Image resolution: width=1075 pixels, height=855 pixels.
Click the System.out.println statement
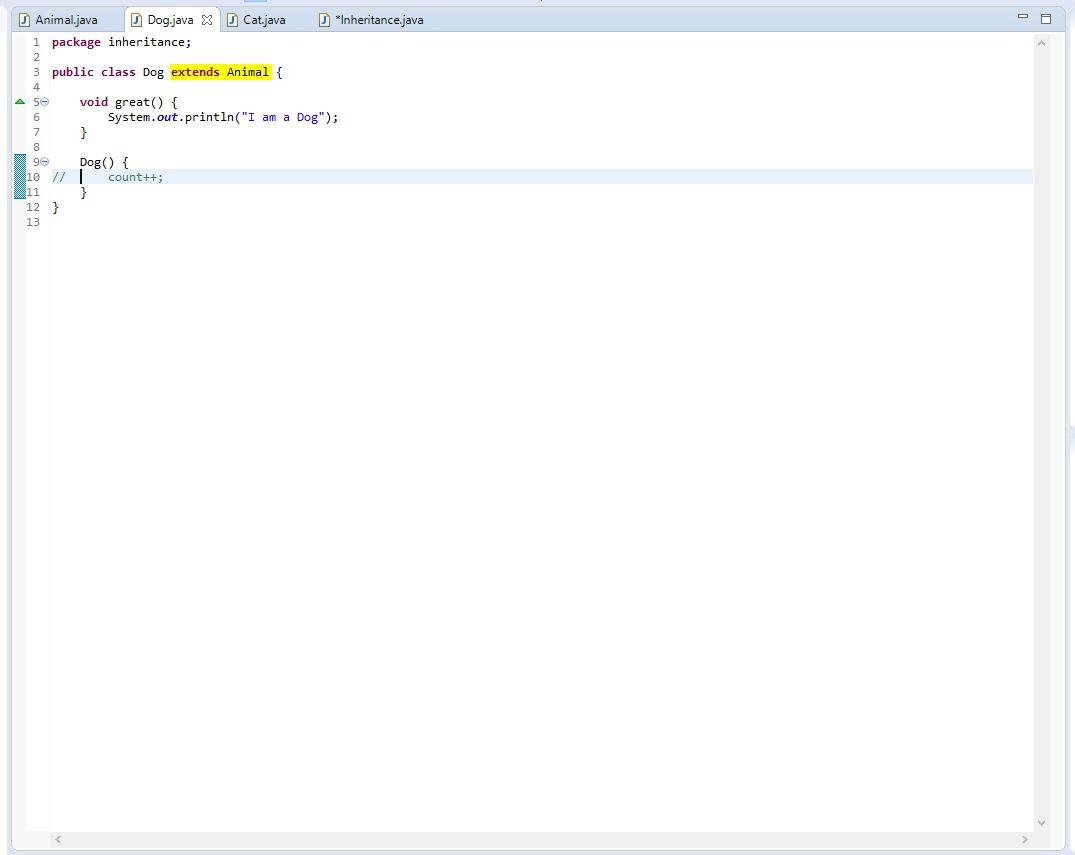pos(223,117)
